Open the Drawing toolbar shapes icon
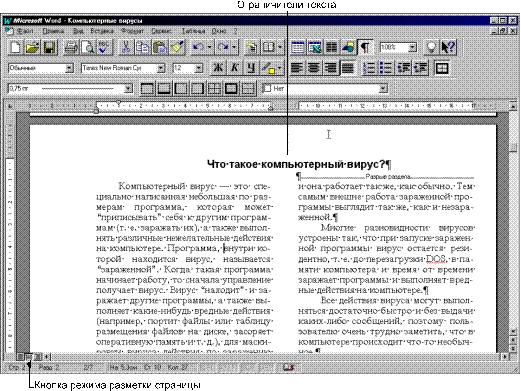Screen dimensions: 521x391 pos(348,47)
